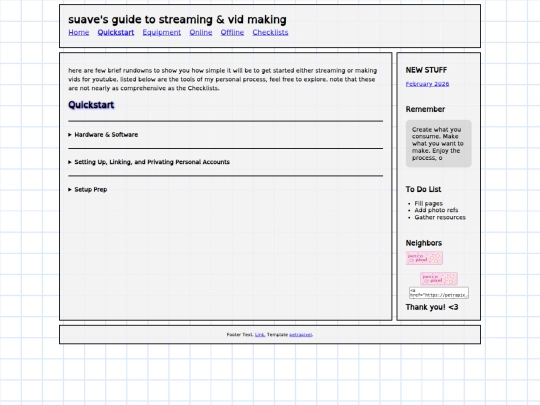Open the Home navigation link
This screenshot has width=540, height=405.
click(x=79, y=32)
